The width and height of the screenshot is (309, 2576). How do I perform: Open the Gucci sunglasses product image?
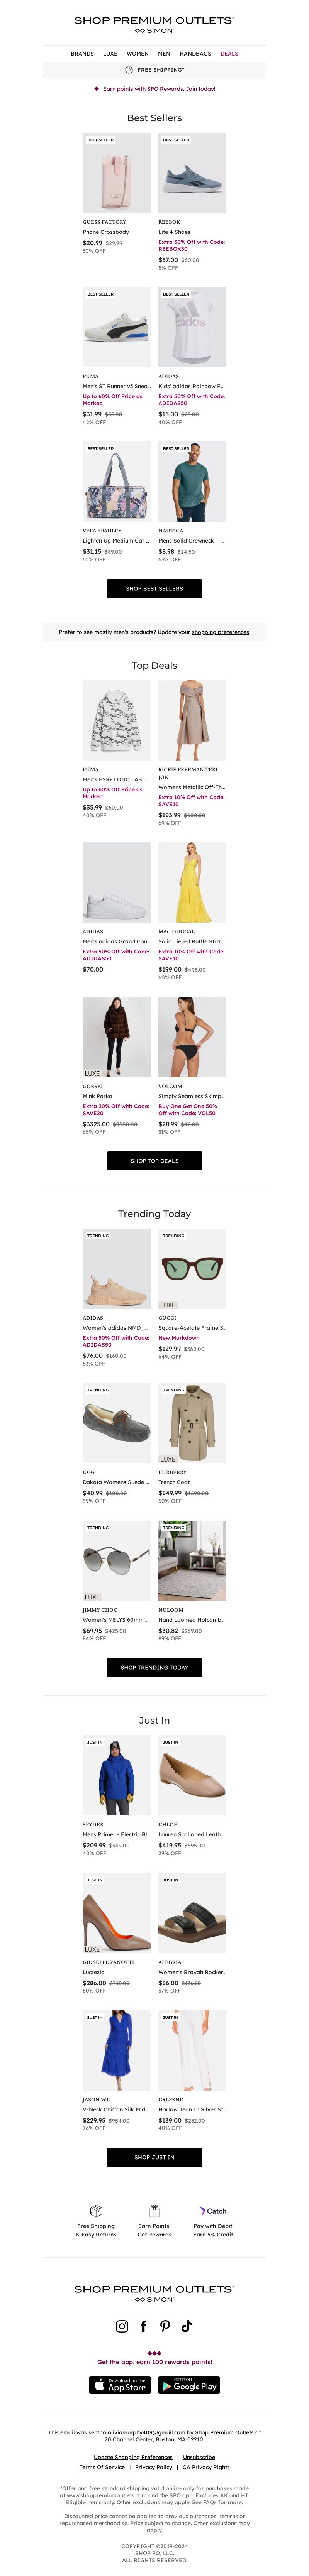point(192,1269)
